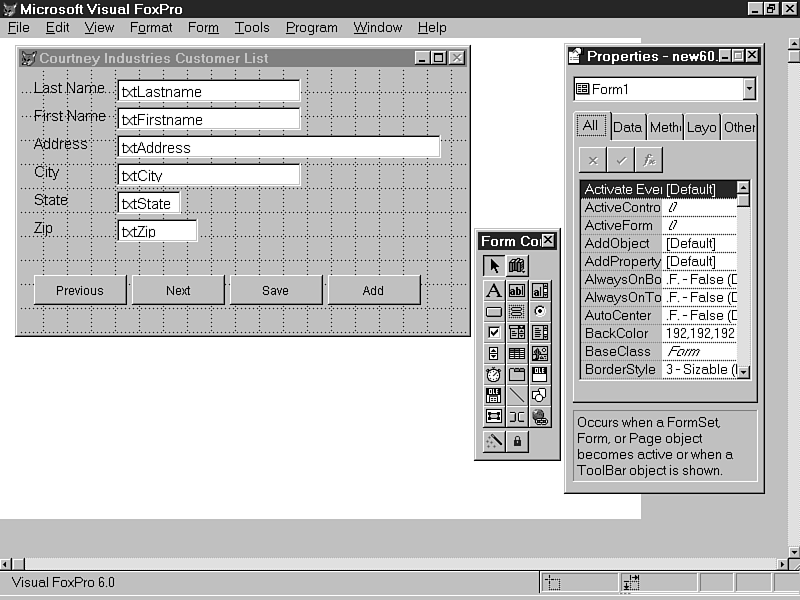Open the Form1 object dropdown
The height and width of the screenshot is (600, 800).
[x=749, y=89]
